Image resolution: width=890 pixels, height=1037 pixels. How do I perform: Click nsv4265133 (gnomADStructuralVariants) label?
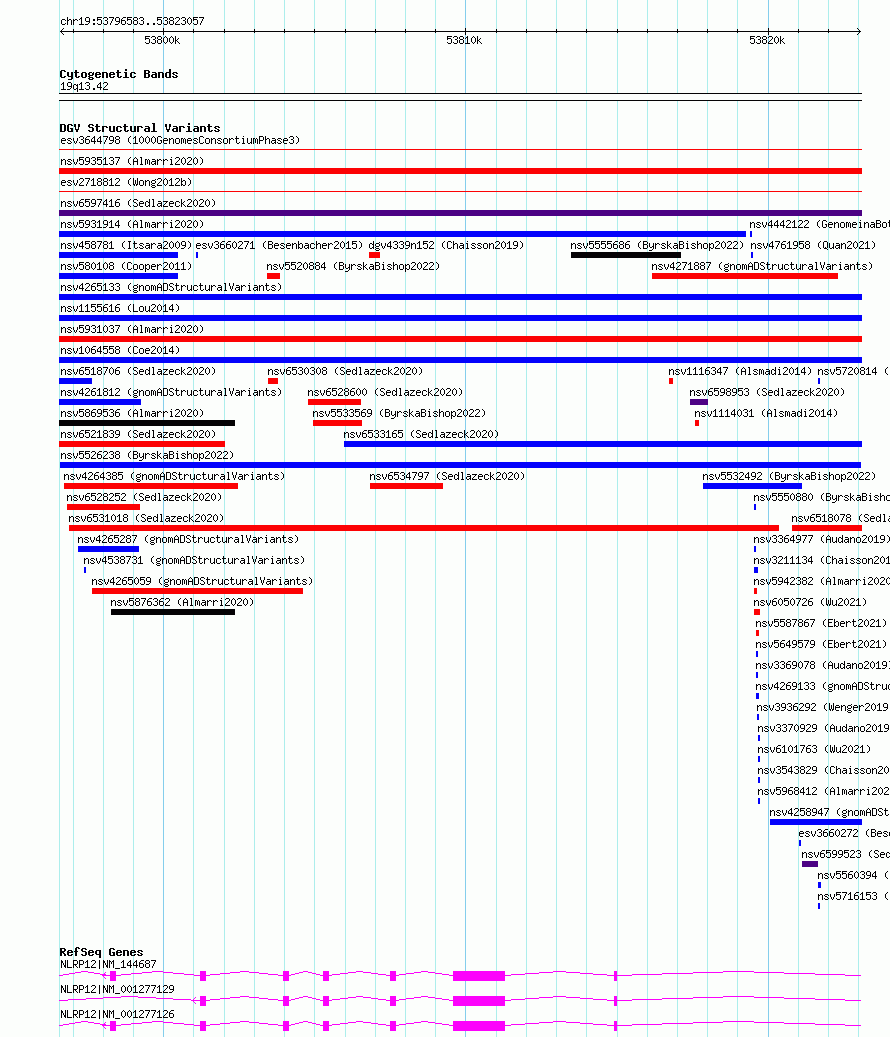coord(171,288)
